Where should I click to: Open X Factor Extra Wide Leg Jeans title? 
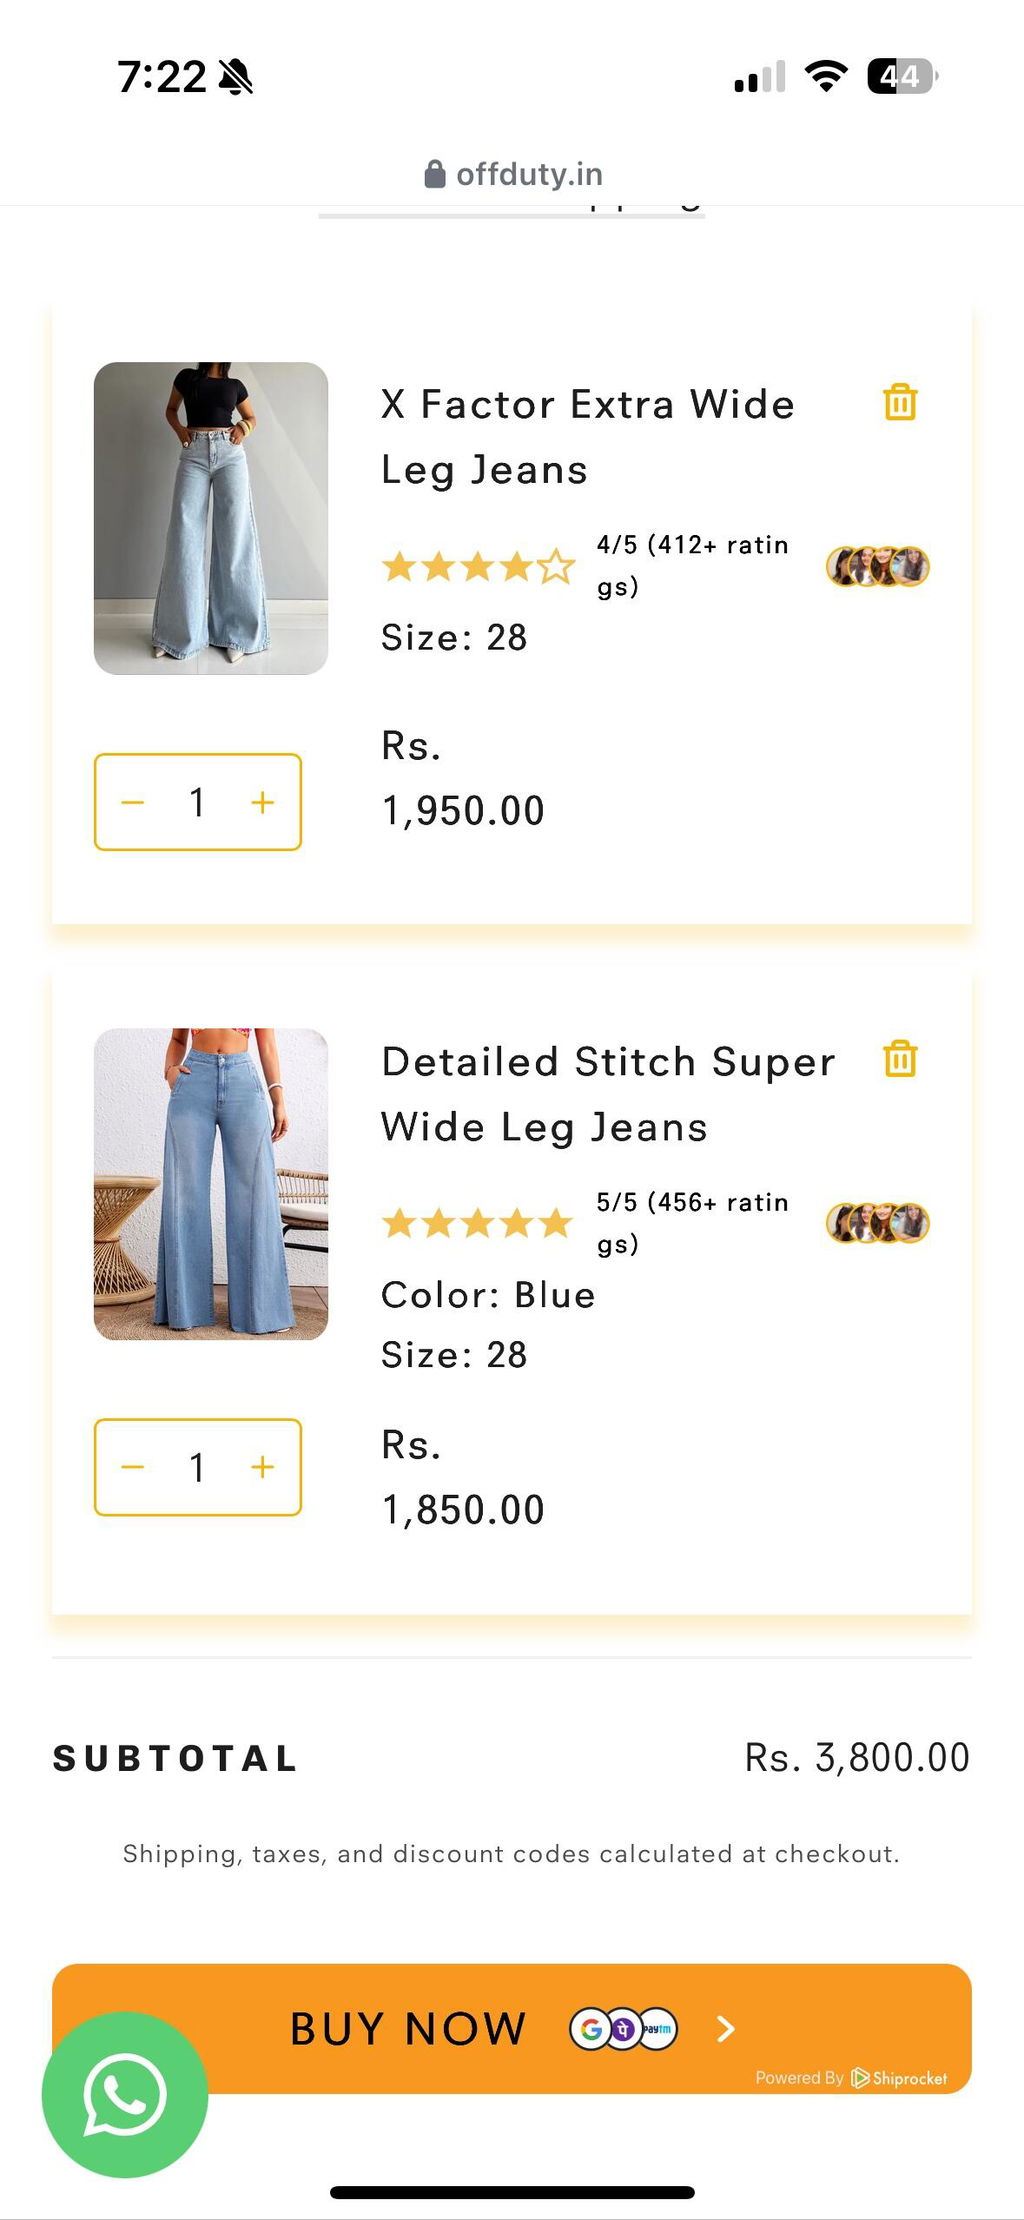point(588,437)
